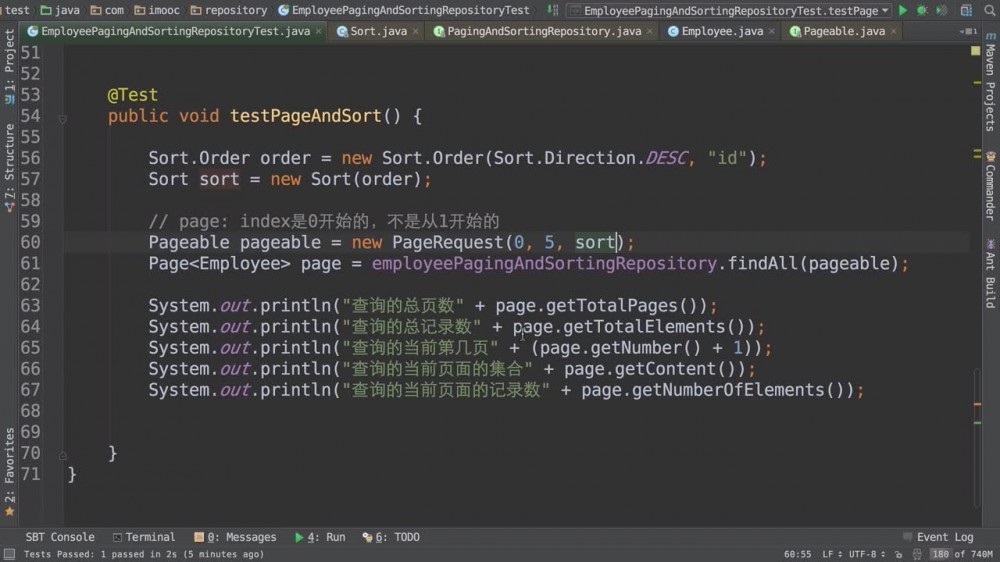Open the run configuration dropdown testPage

pos(730,11)
